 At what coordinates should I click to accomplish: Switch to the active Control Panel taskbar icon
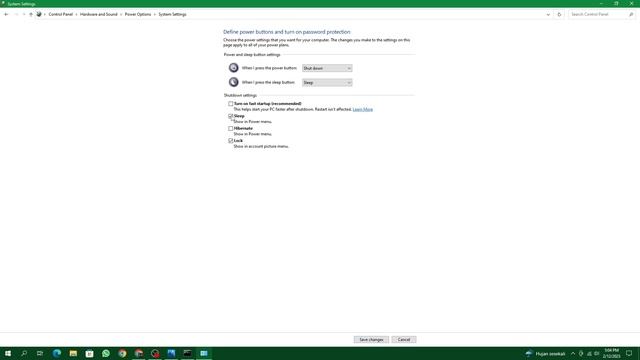[x=204, y=353]
